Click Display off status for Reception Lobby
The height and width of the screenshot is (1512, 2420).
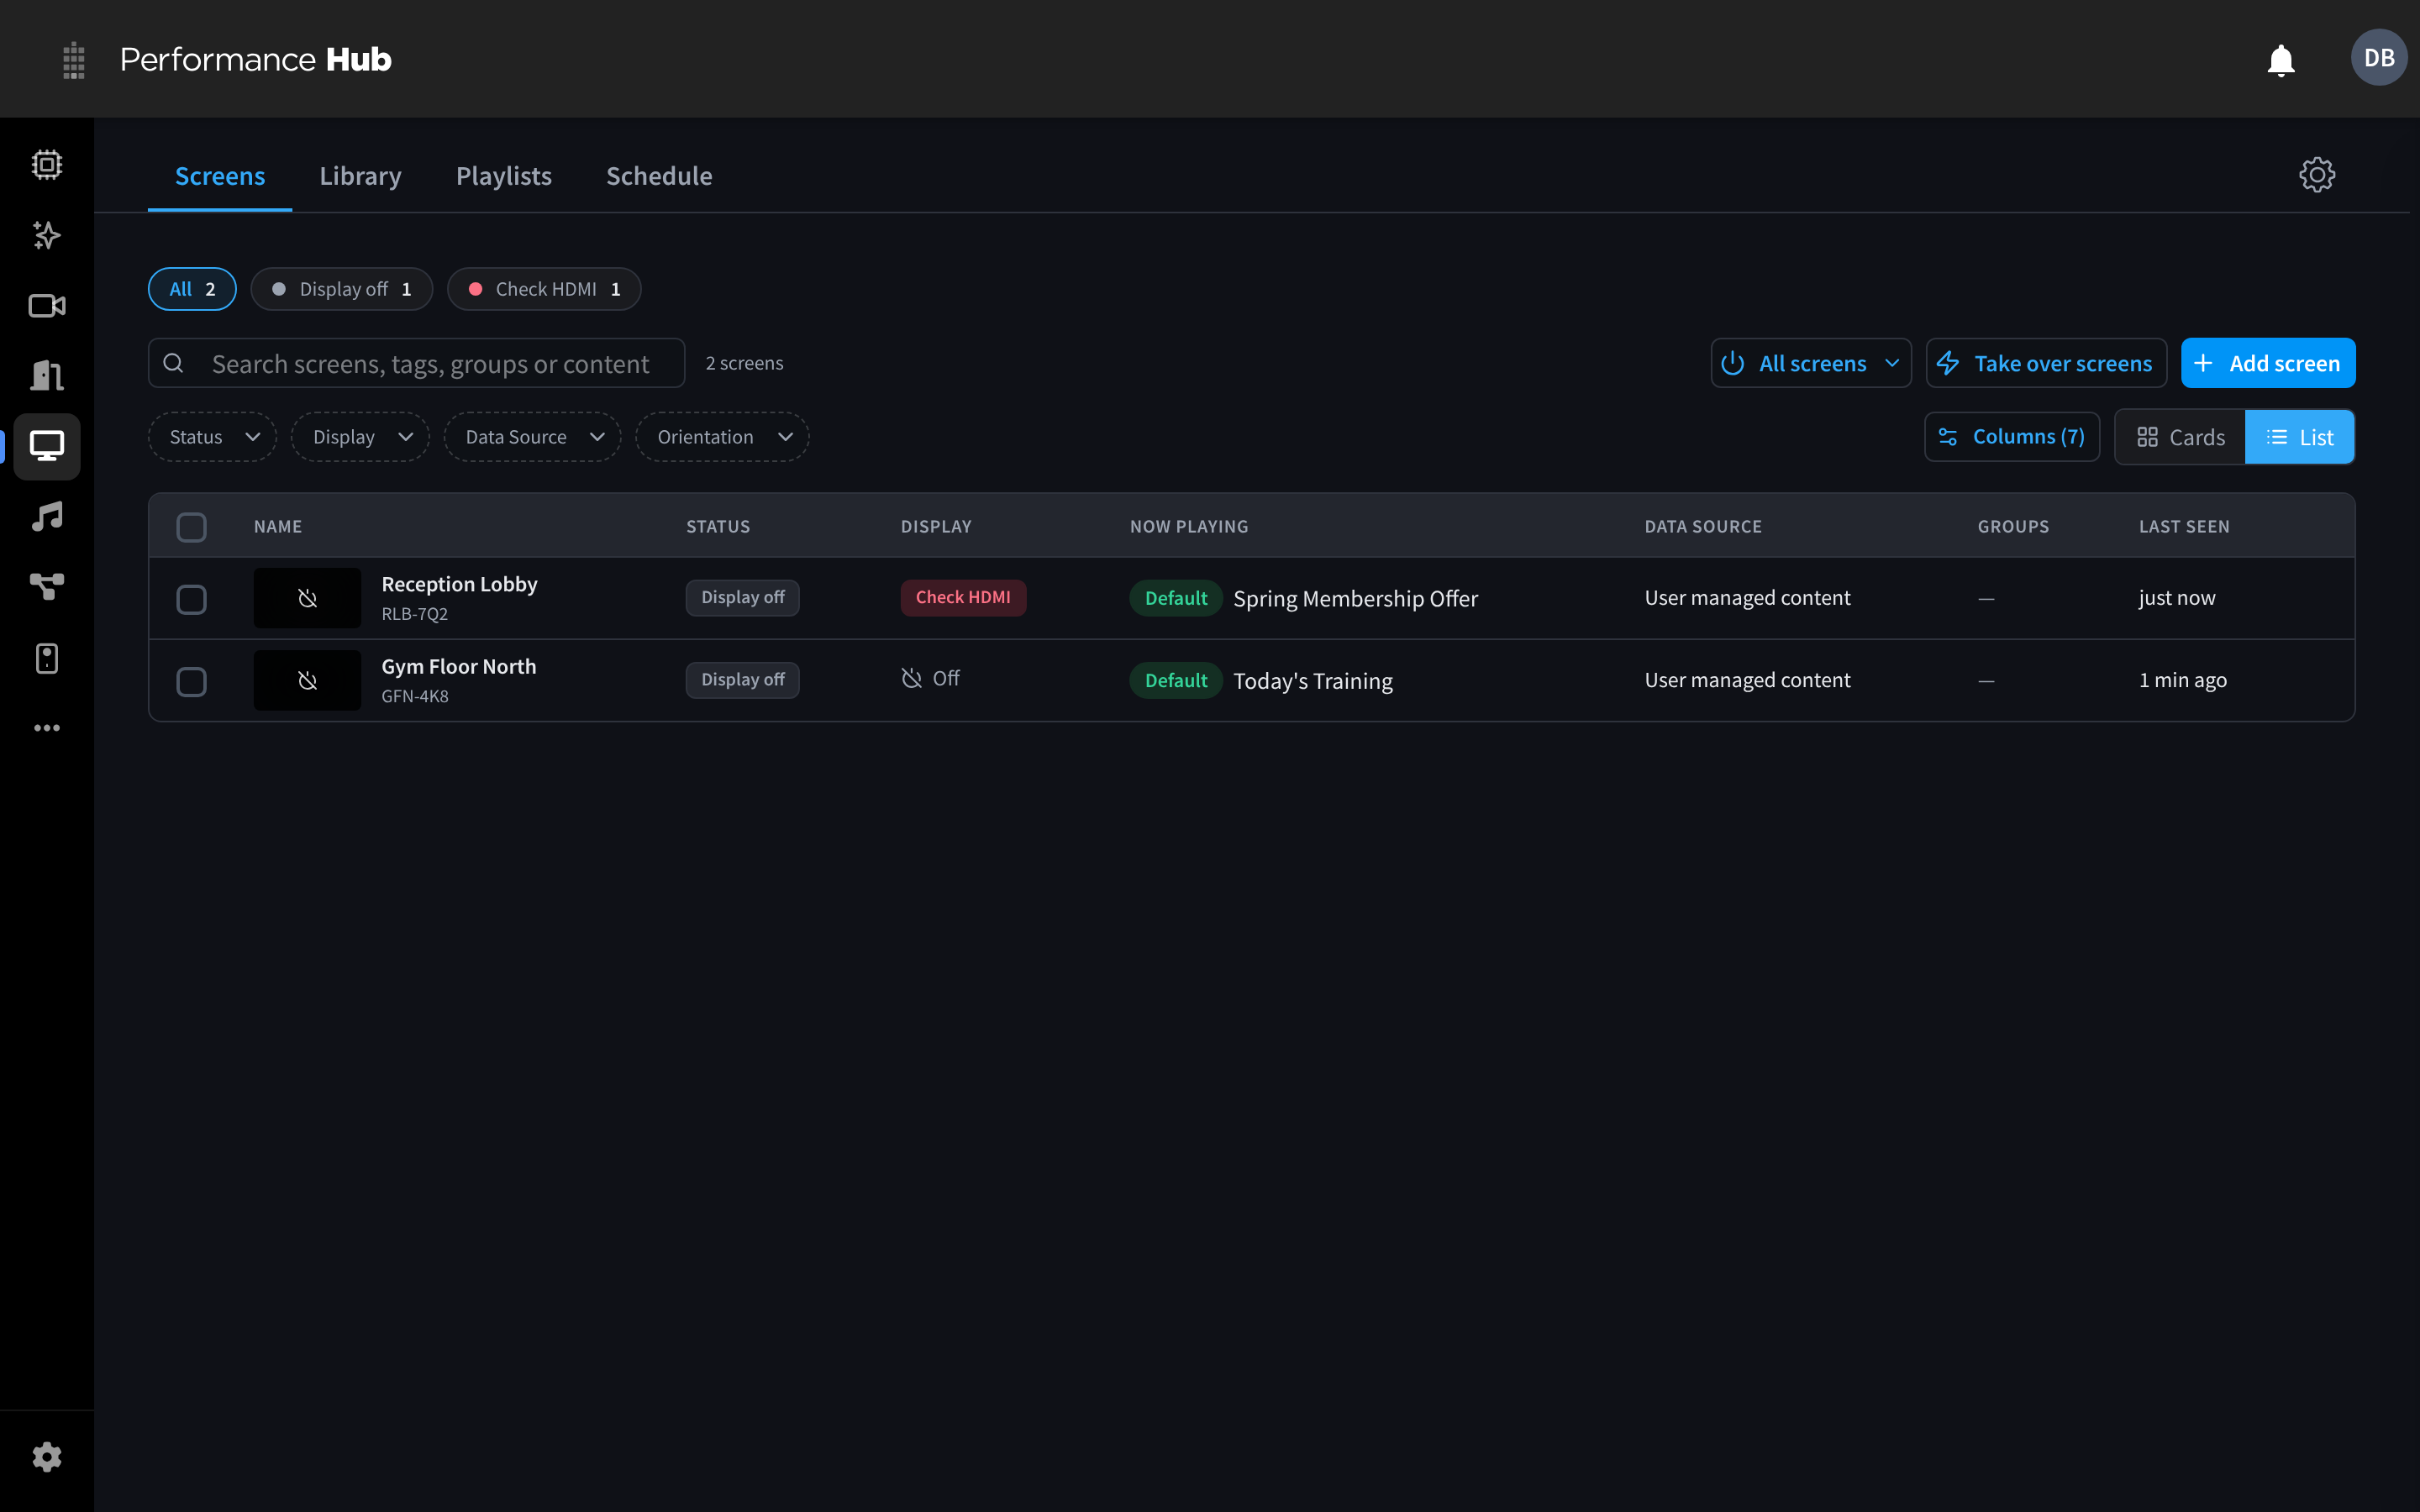pyautogui.click(x=743, y=597)
